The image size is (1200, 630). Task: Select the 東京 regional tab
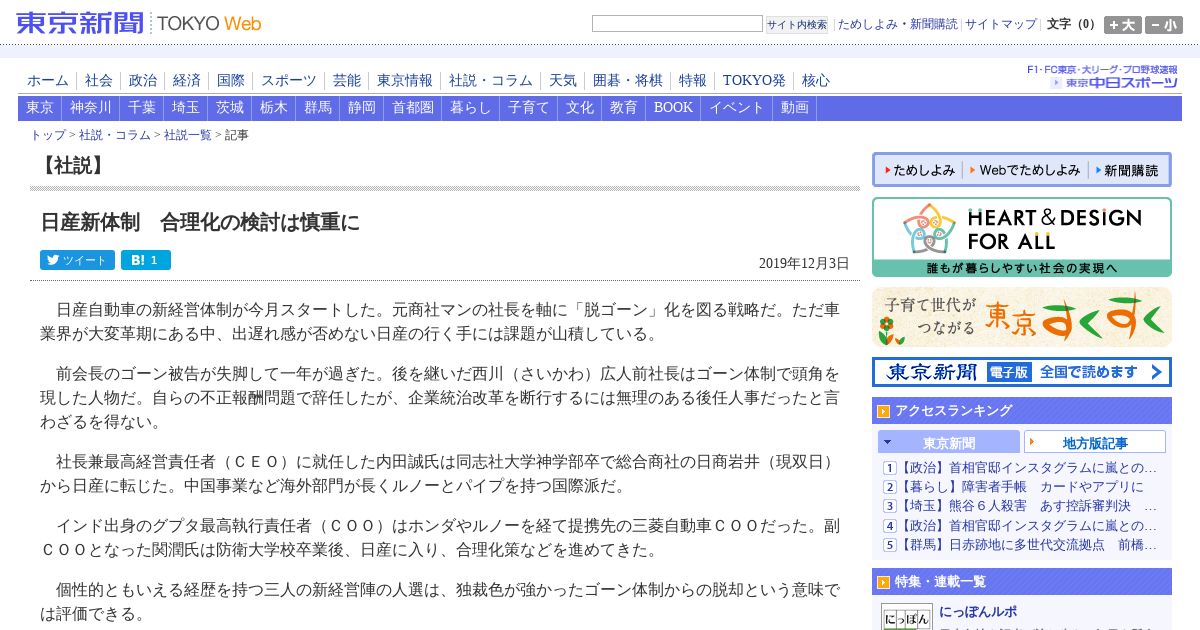[40, 108]
